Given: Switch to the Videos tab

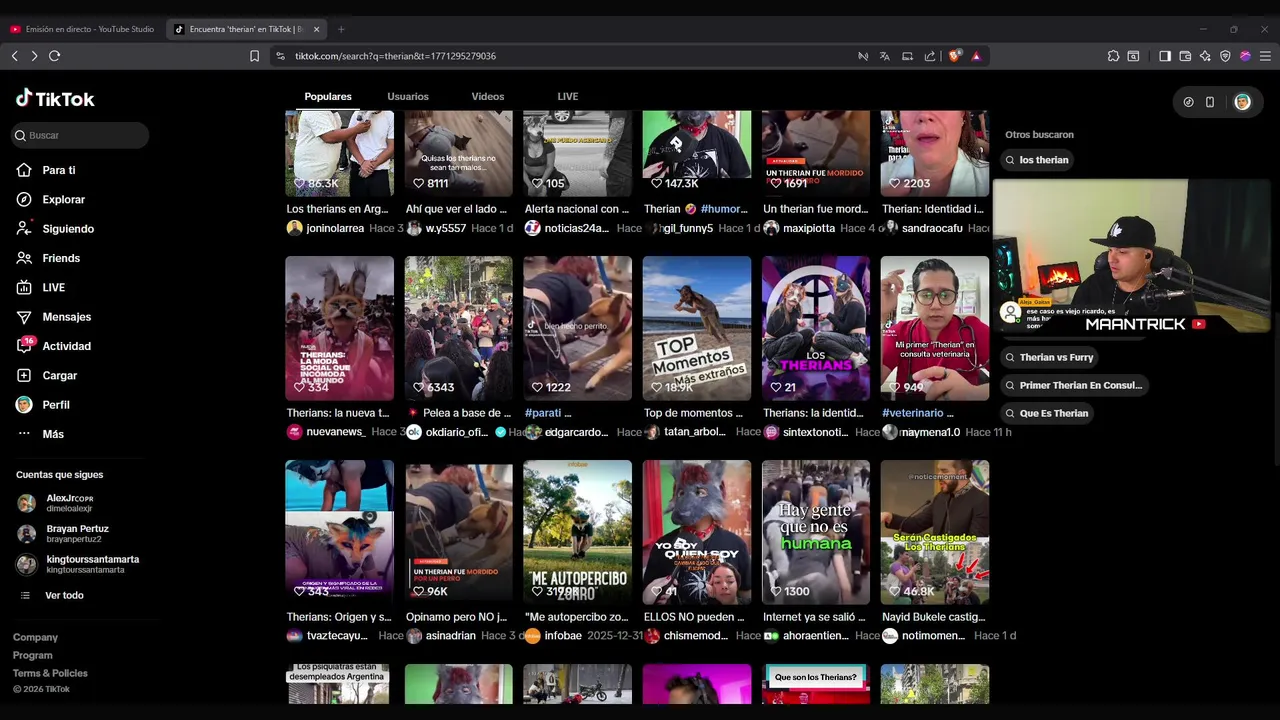Looking at the screenshot, I should pyautogui.click(x=488, y=96).
